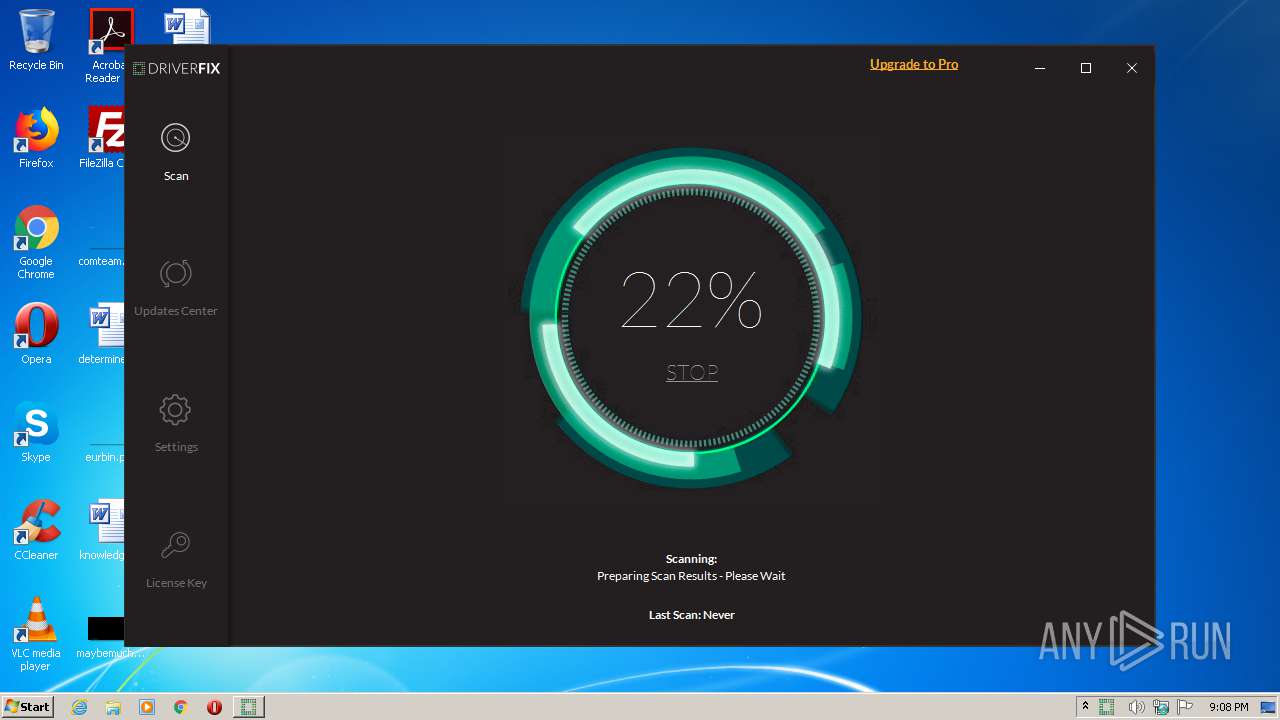
Task: Open the Word document at desktop top
Action: (x=187, y=26)
